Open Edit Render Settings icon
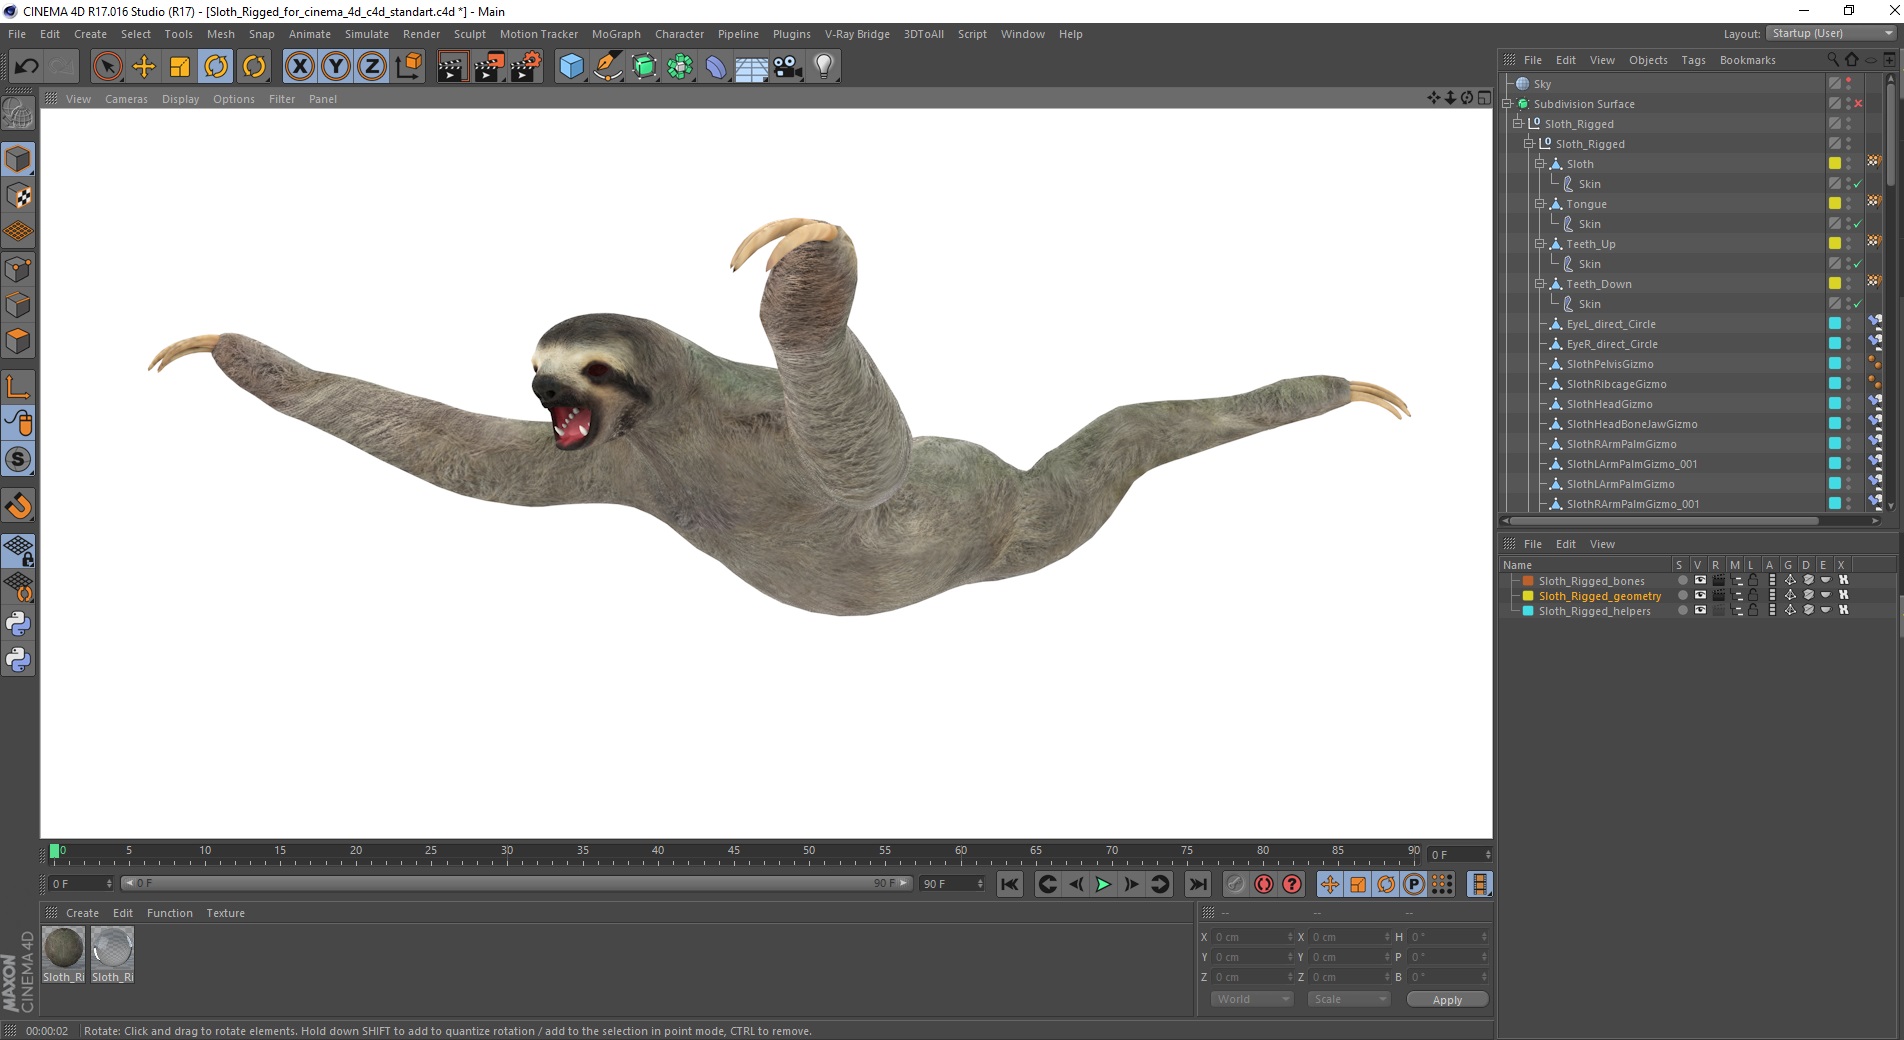The image size is (1904, 1040). point(526,67)
